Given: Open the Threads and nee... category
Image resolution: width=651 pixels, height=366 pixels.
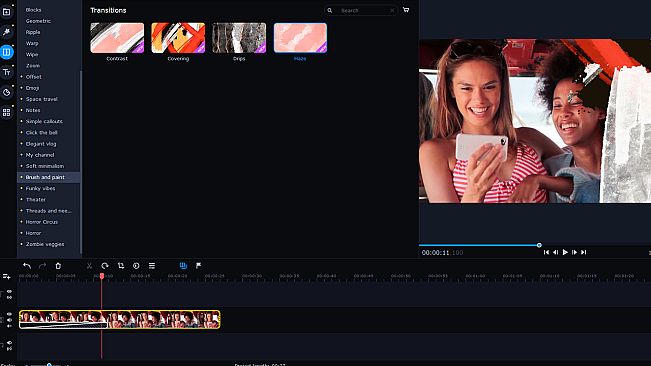Looking at the screenshot, I should [49, 211].
